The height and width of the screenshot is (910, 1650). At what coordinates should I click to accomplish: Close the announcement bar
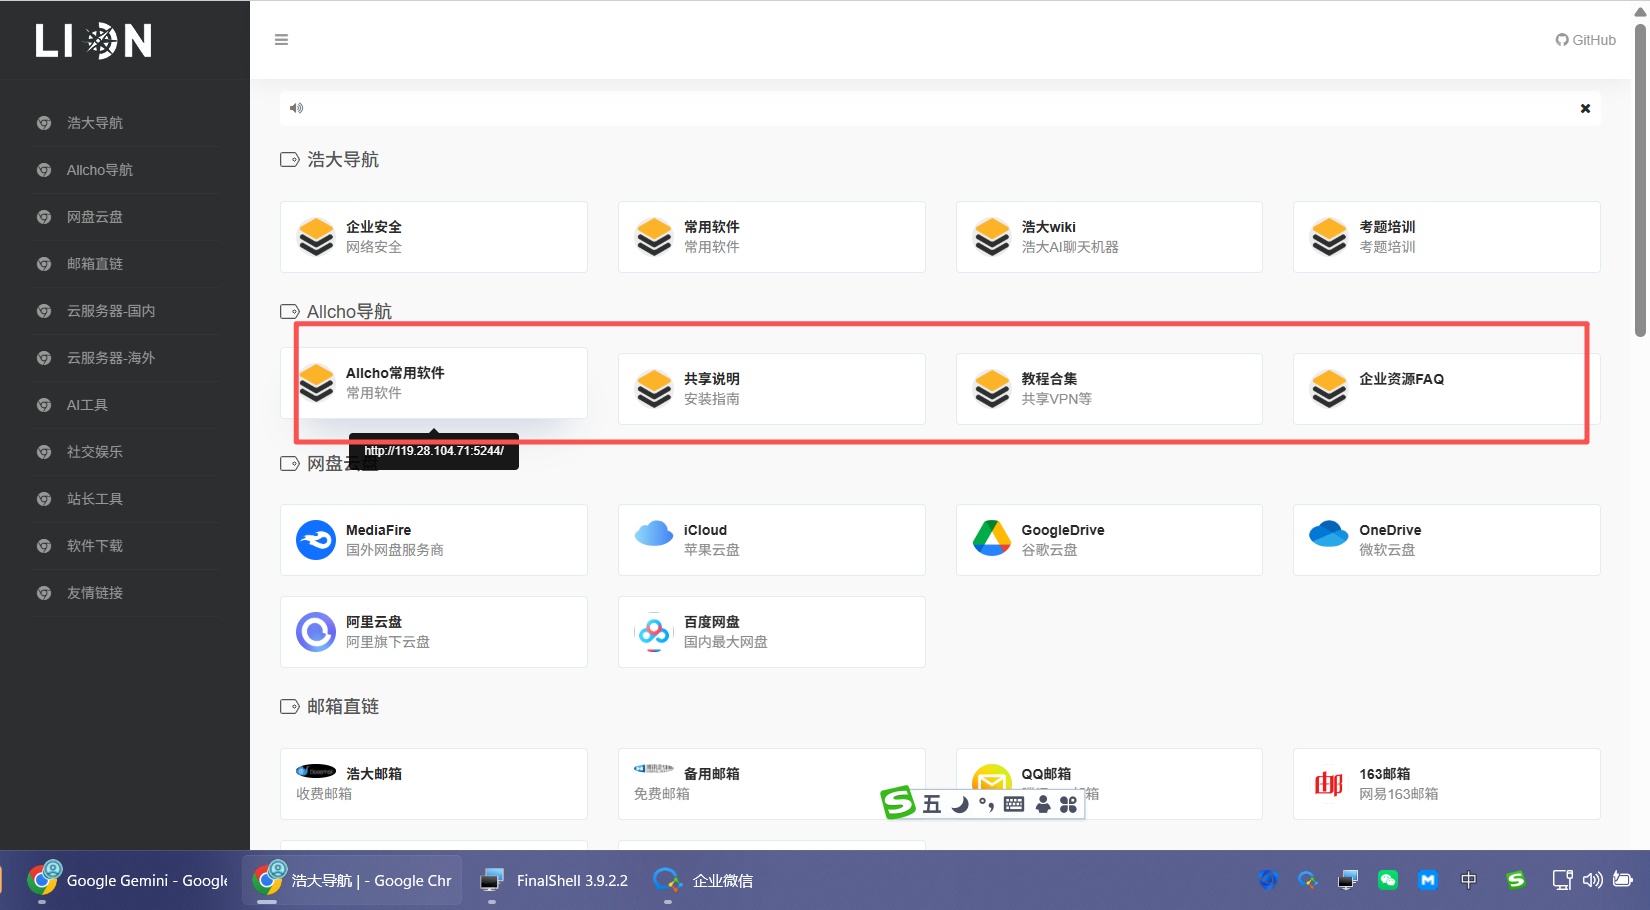pyautogui.click(x=1585, y=108)
